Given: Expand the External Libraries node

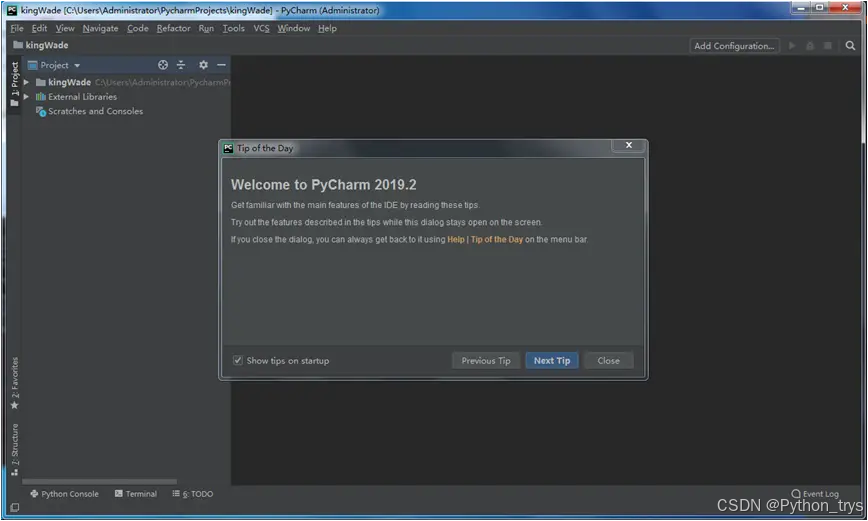Looking at the screenshot, I should [x=26, y=97].
